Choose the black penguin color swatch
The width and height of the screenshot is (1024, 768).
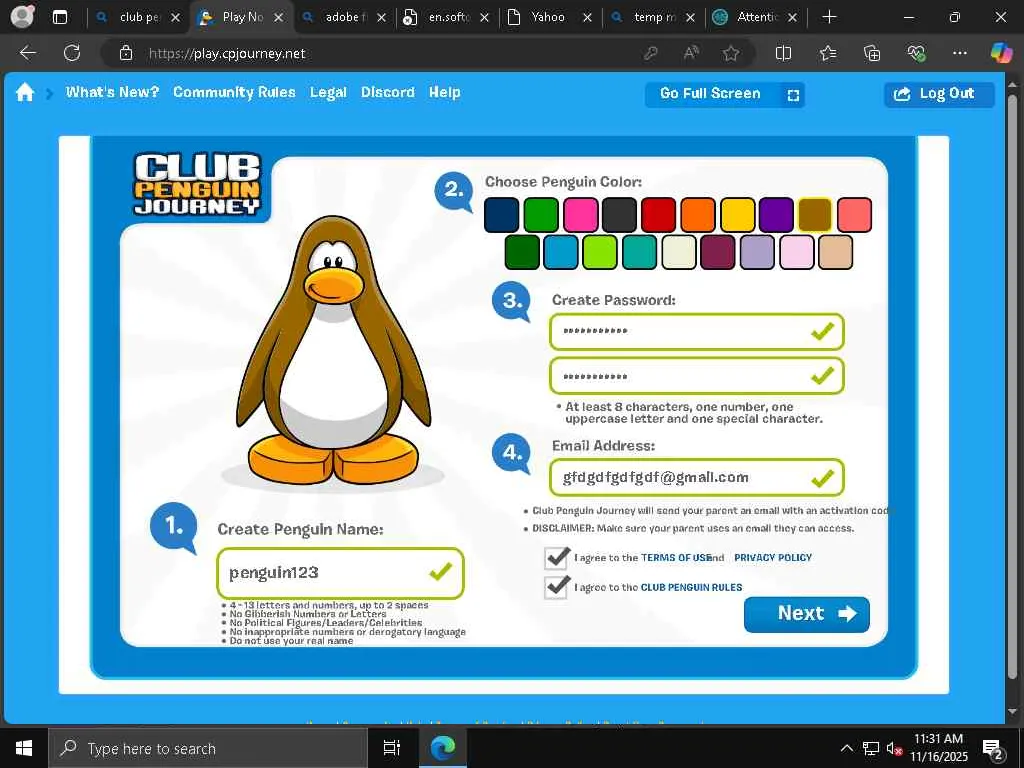[x=619, y=215]
